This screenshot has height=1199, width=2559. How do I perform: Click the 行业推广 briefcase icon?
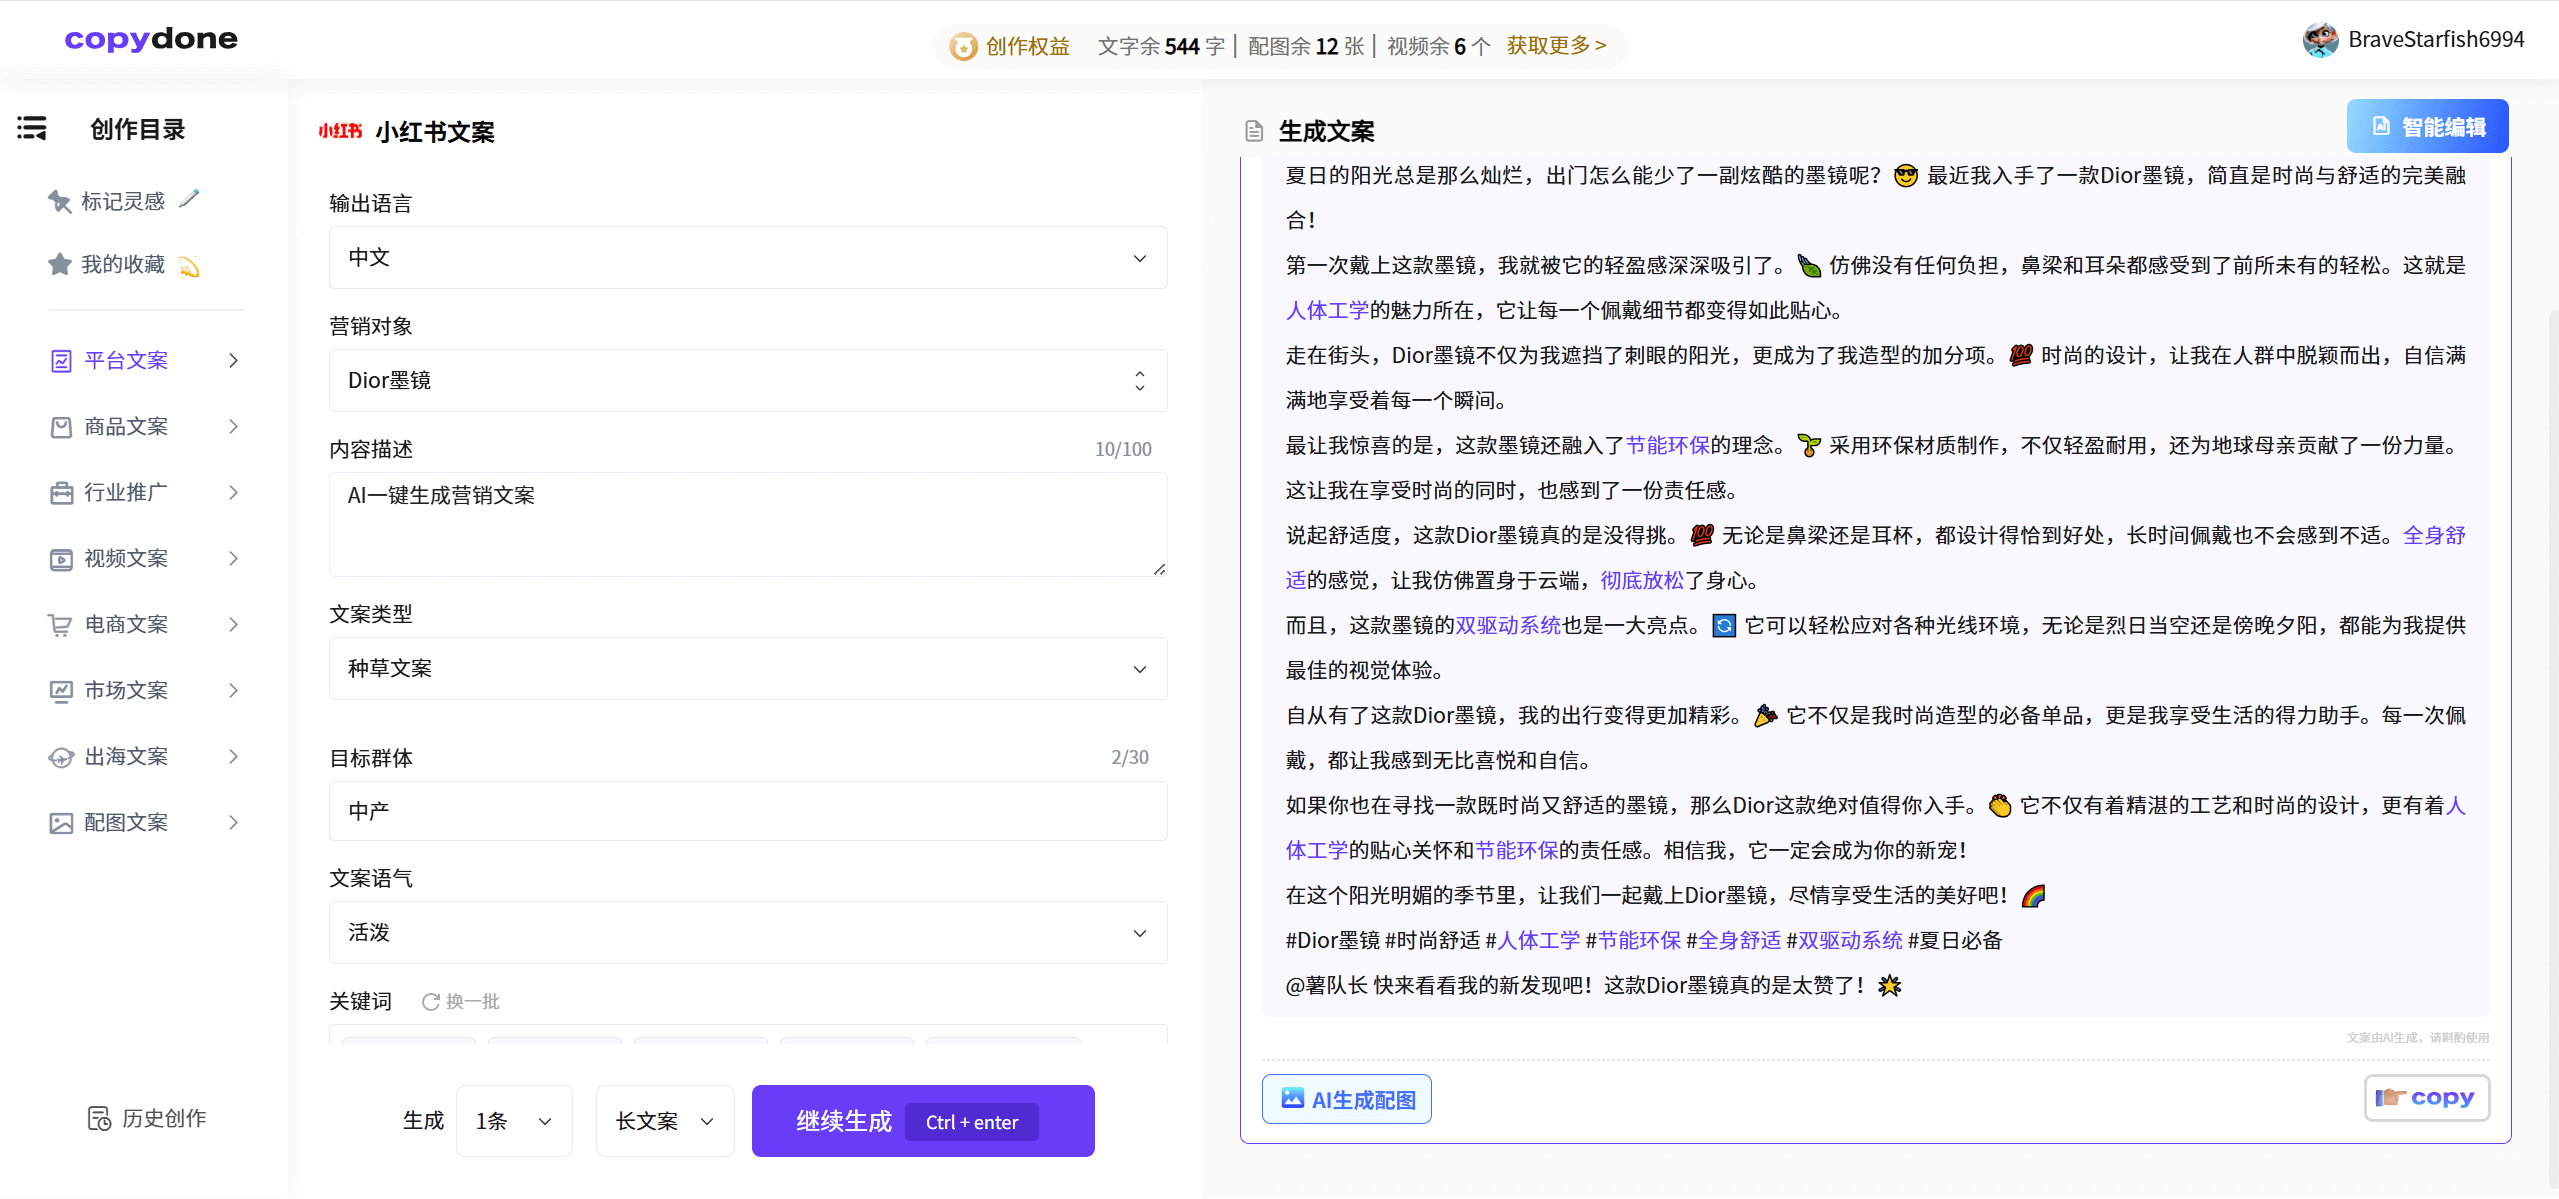61,493
